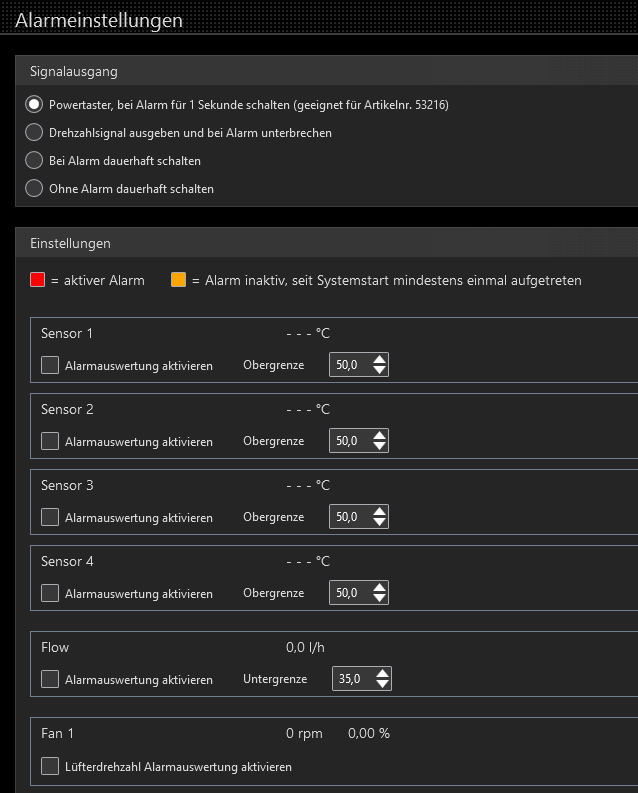Select Drehzahlsignal ausgeben radio option
This screenshot has width=638, height=793.
point(34,132)
